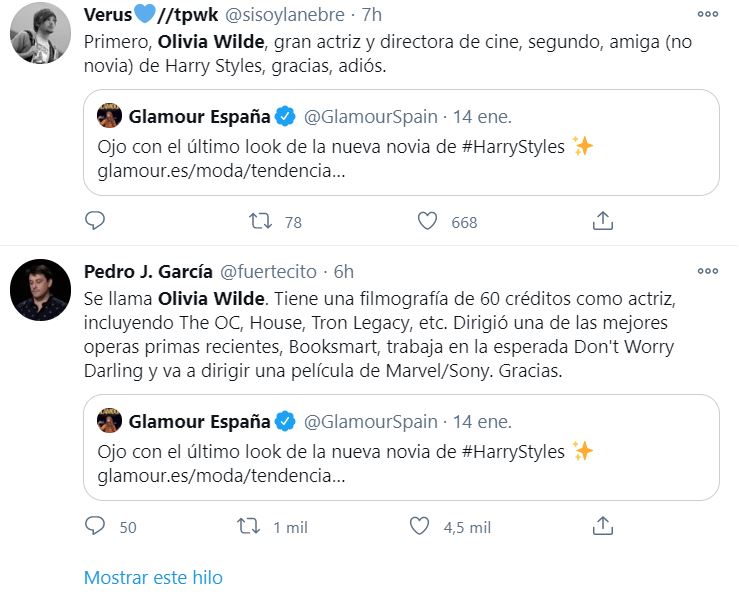Open the Pedro J. García display name
Viewport: 739px width, 597px height.
coord(148,271)
